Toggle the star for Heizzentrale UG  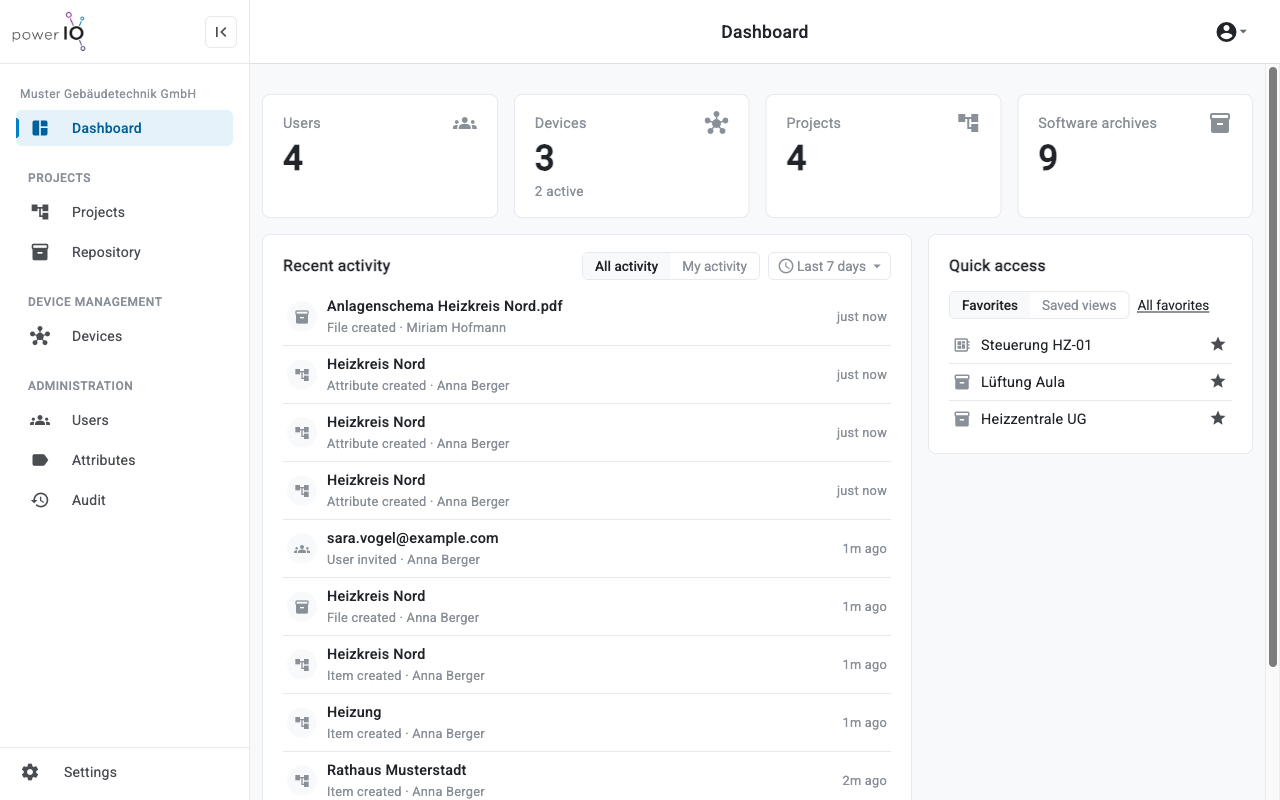pos(1218,419)
